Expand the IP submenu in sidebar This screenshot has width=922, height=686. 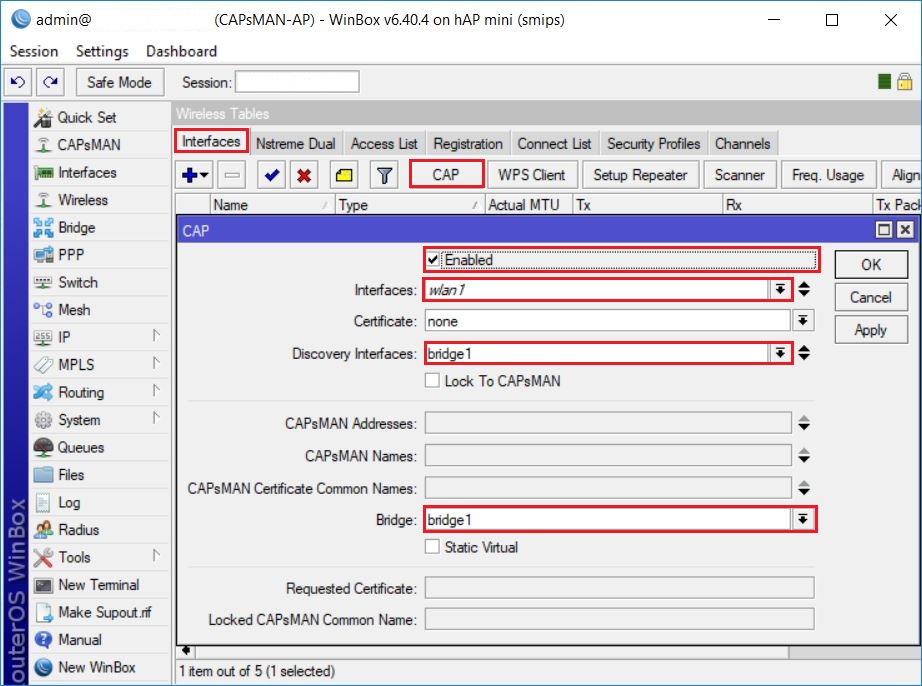coord(156,336)
